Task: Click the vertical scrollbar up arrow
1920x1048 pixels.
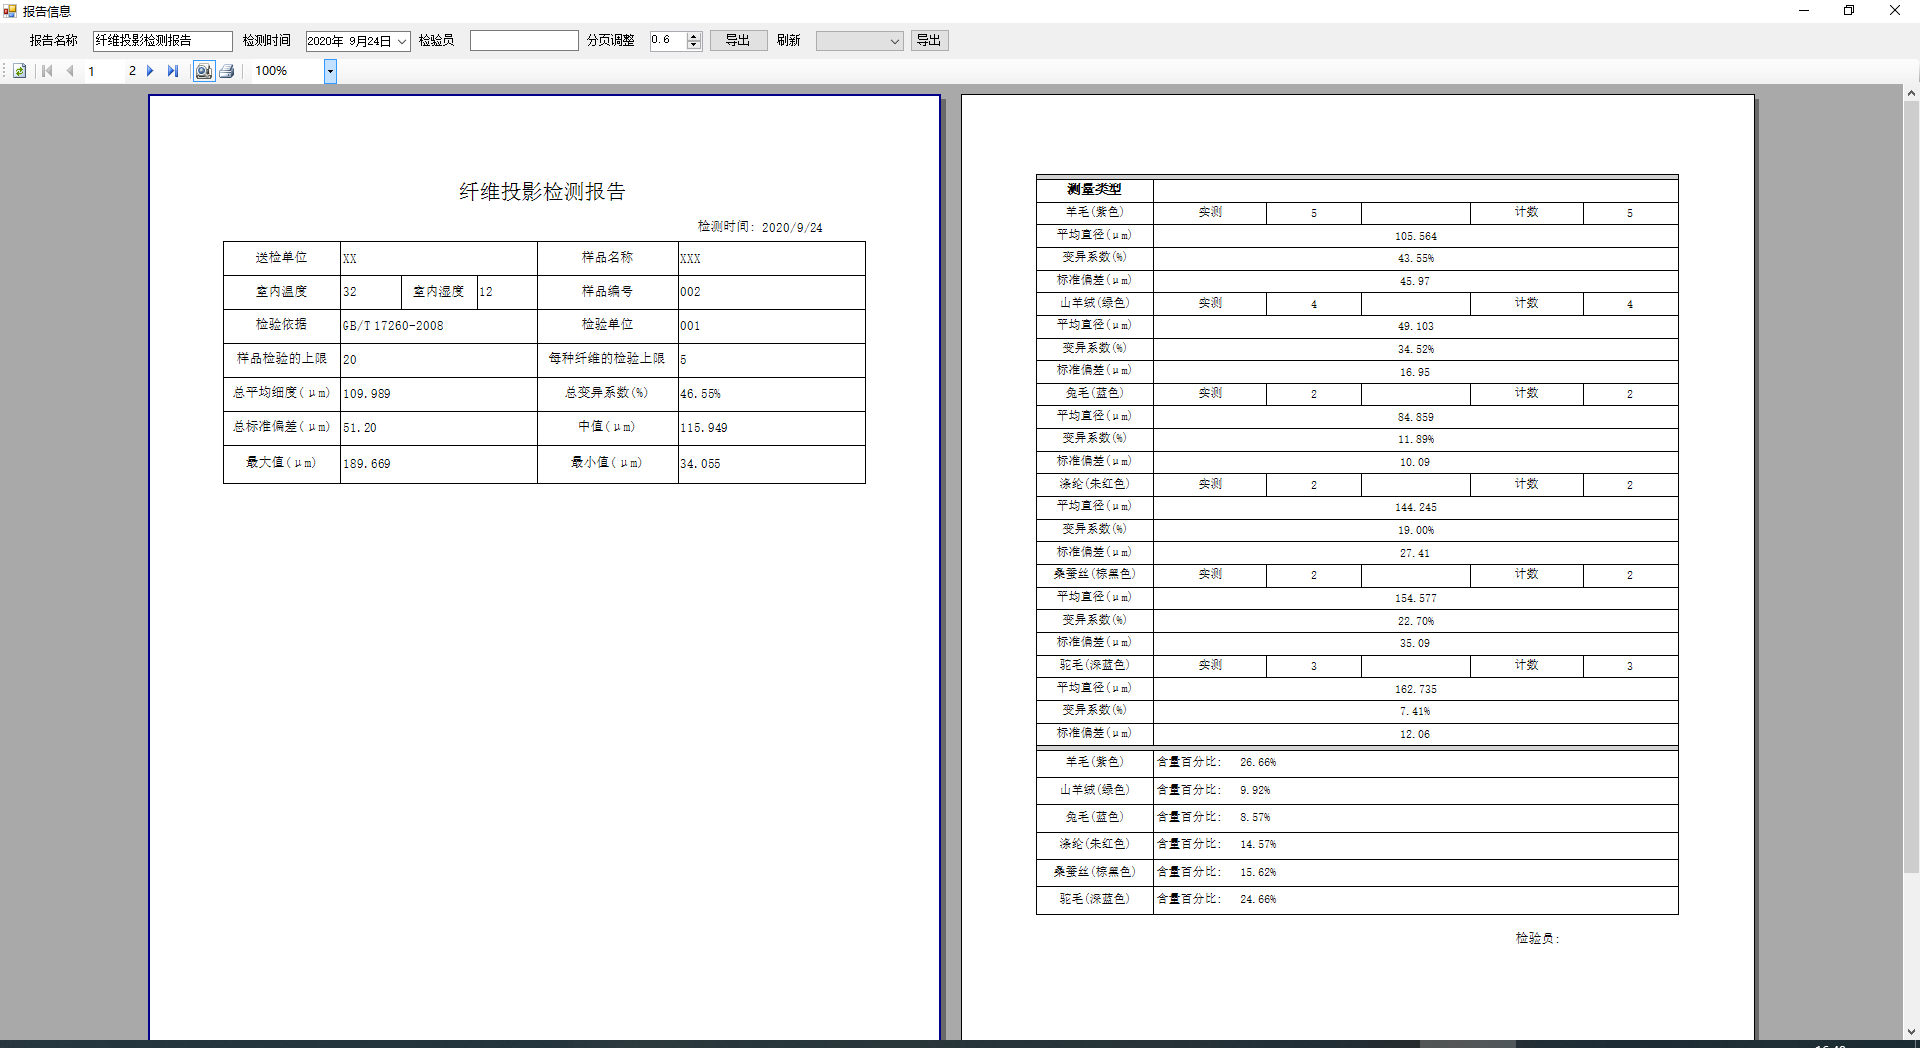Action: [x=1911, y=93]
